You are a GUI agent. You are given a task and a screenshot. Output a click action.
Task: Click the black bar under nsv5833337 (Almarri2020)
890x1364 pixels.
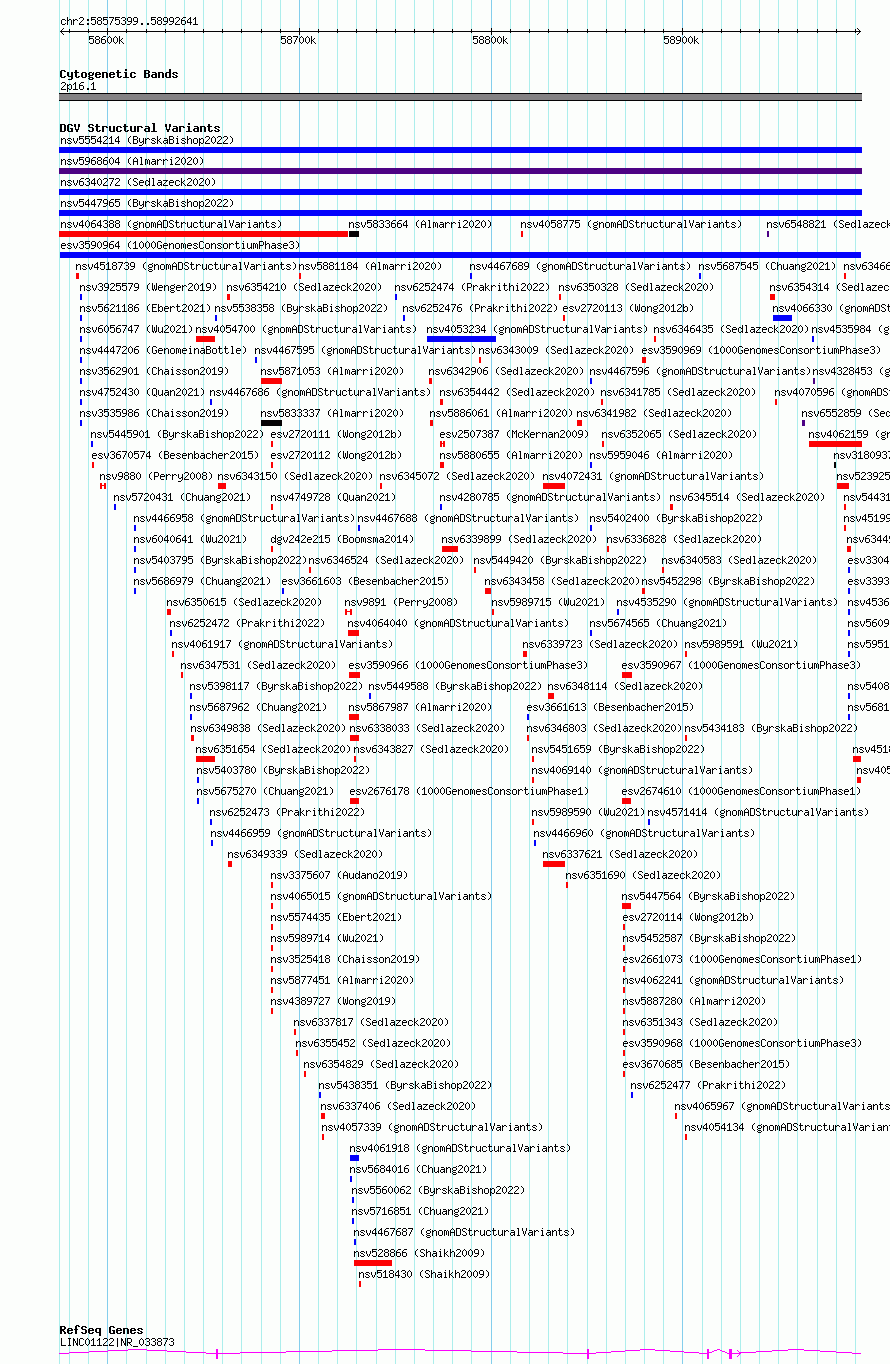(x=271, y=423)
